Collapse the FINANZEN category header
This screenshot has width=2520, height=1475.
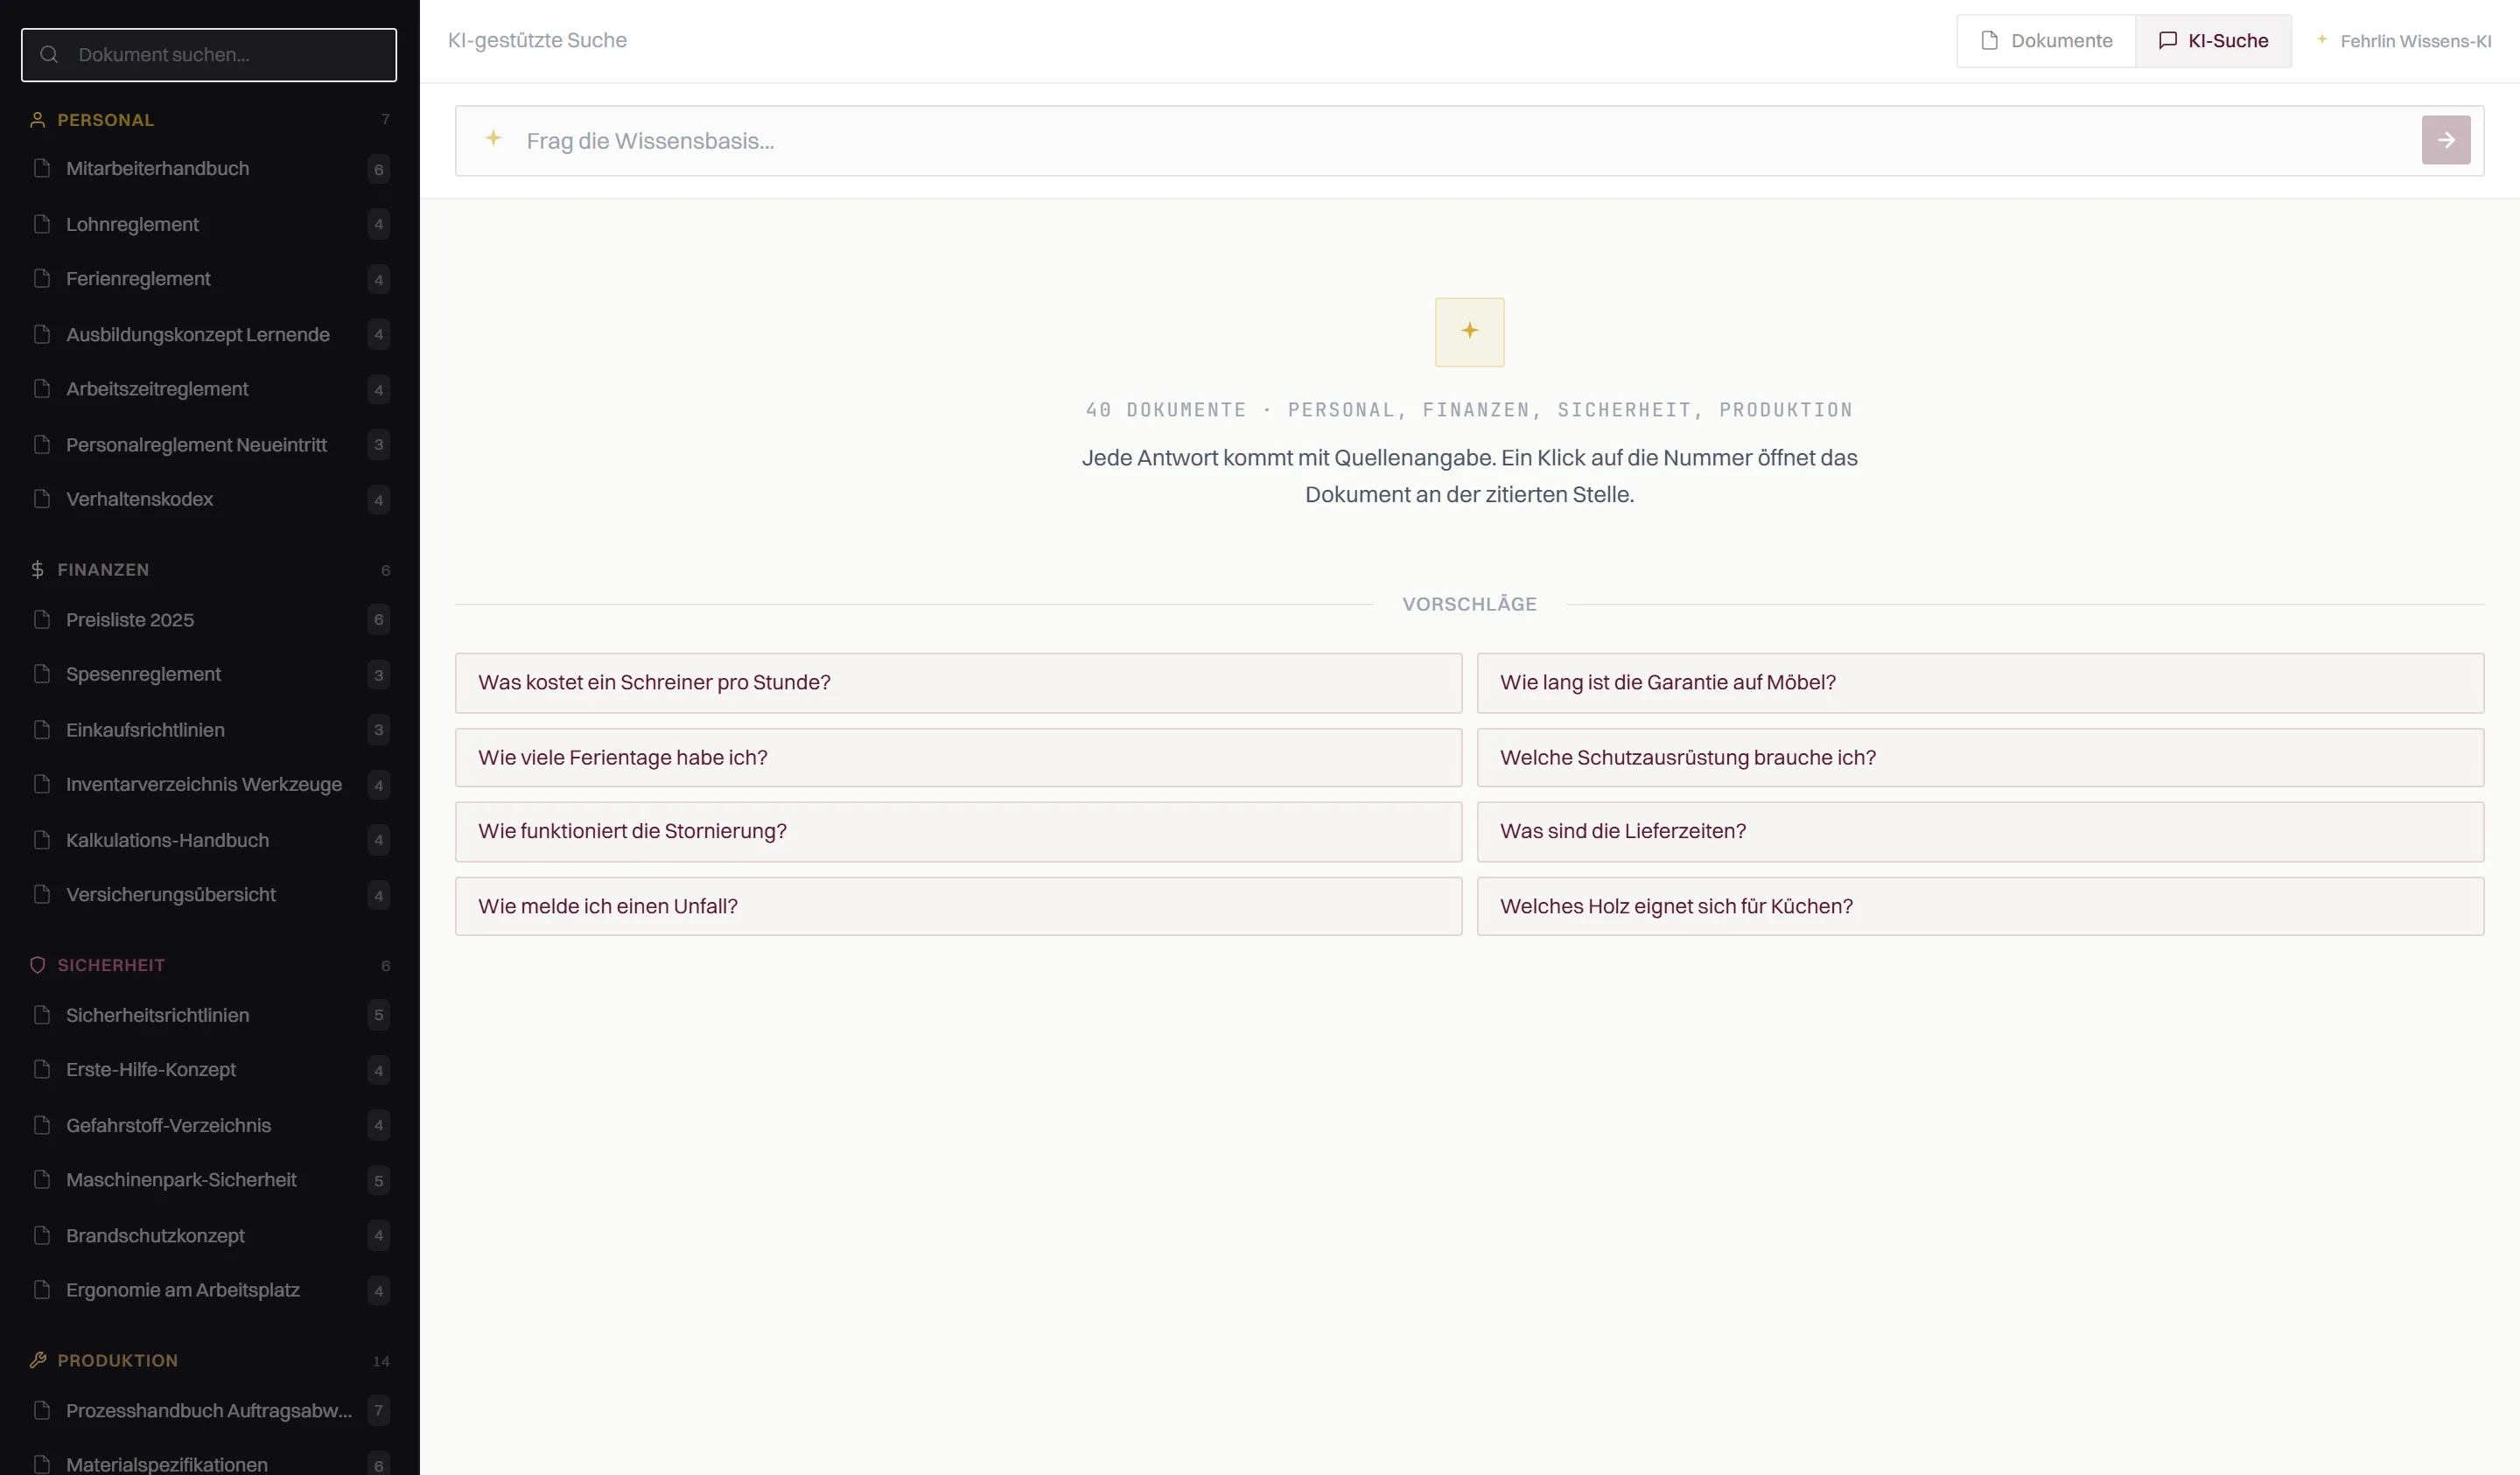(209, 570)
